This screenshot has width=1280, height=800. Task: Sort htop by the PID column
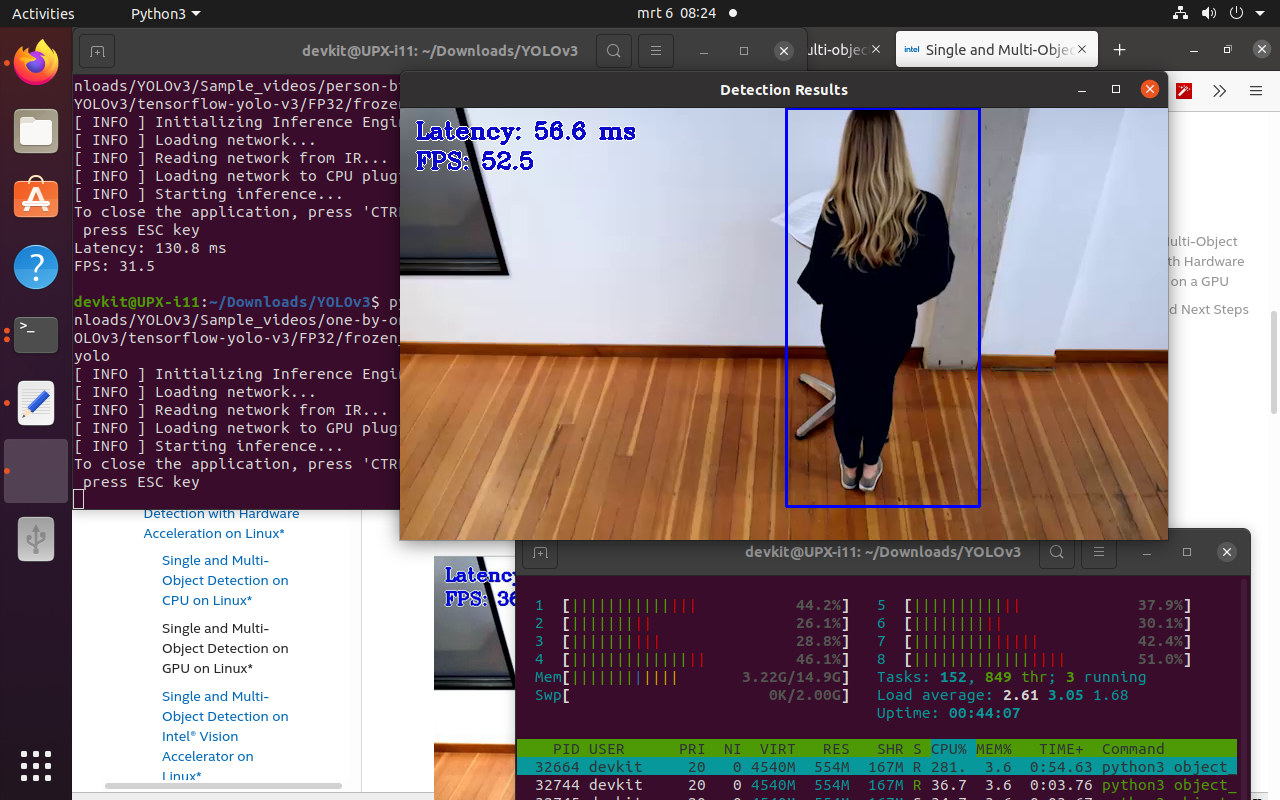point(564,749)
